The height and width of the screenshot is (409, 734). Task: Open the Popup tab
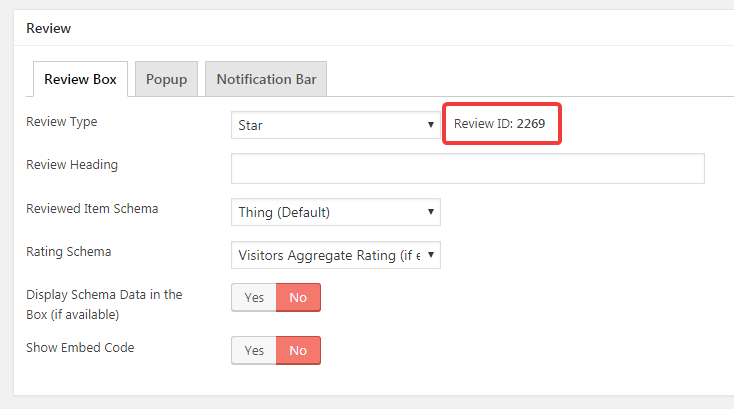(166, 79)
